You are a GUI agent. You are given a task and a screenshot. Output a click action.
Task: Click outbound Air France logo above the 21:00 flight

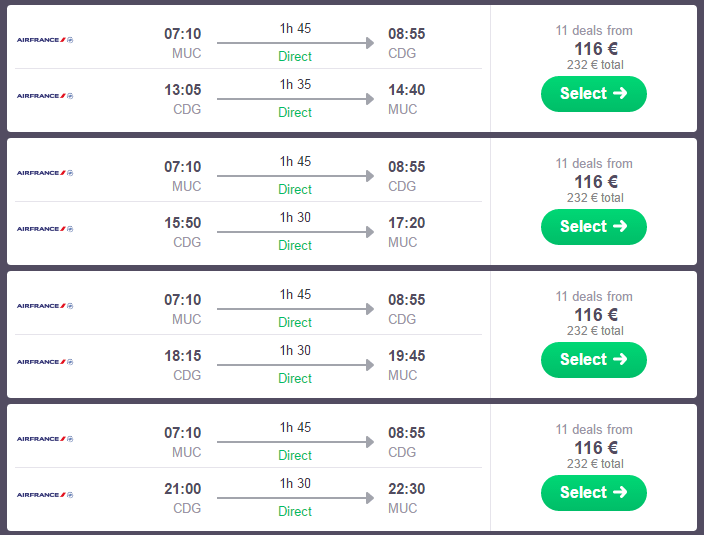click(x=45, y=439)
